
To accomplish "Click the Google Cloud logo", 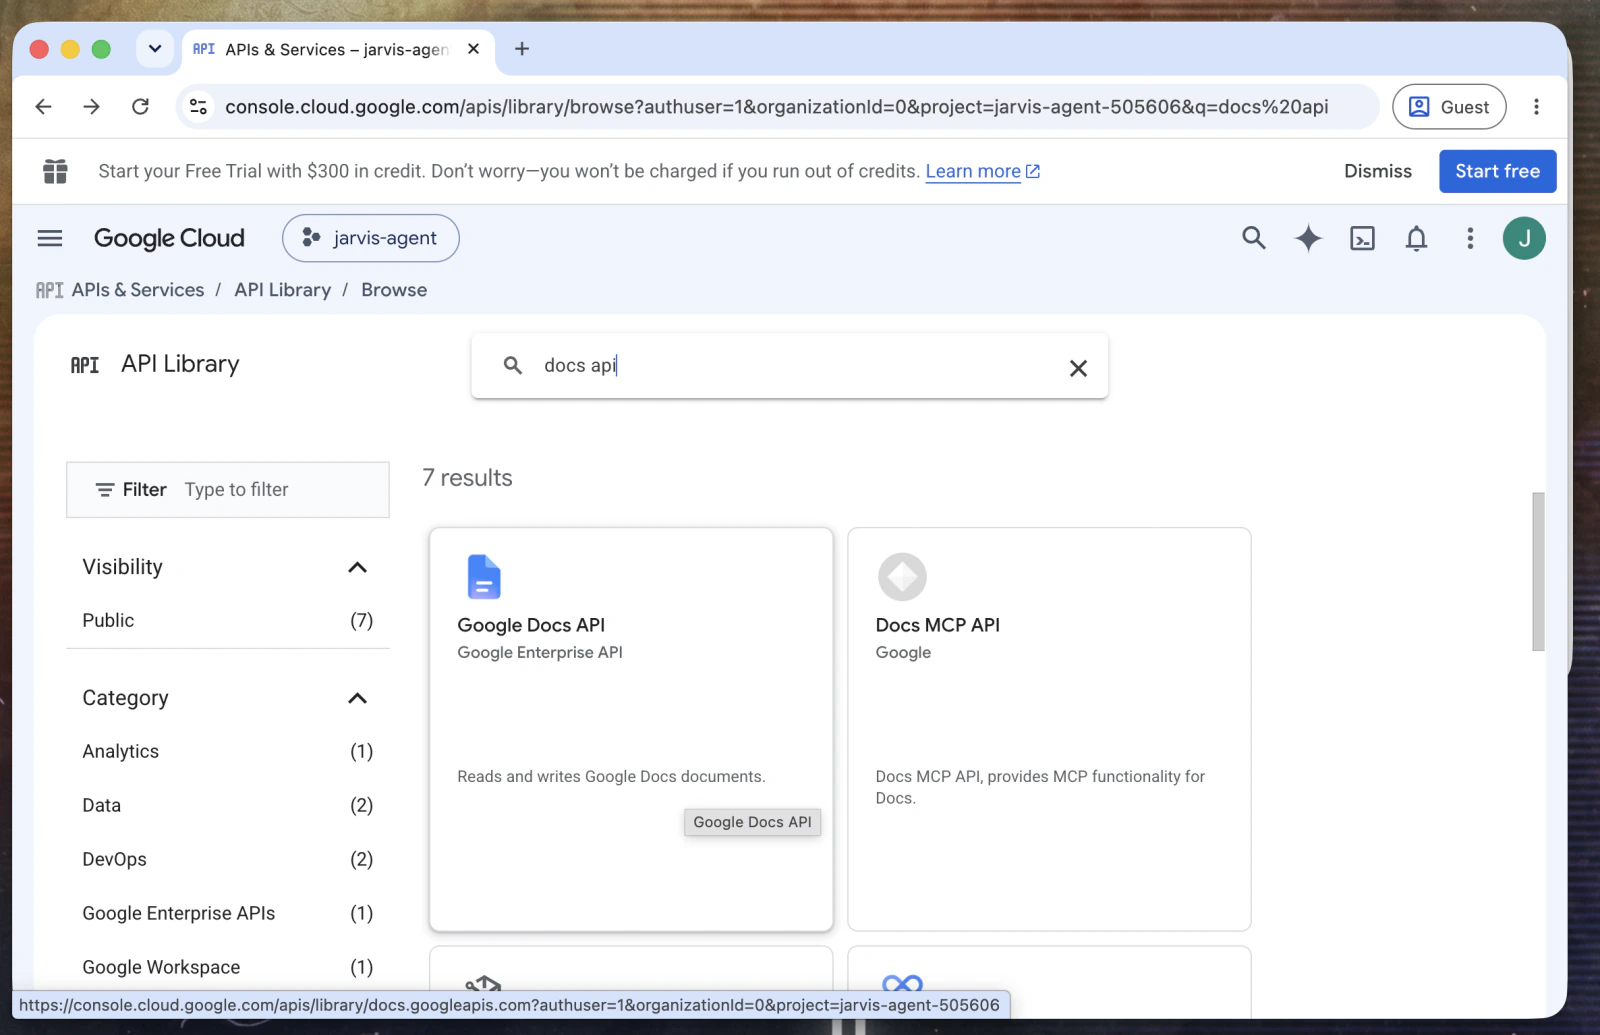I will [x=169, y=238].
